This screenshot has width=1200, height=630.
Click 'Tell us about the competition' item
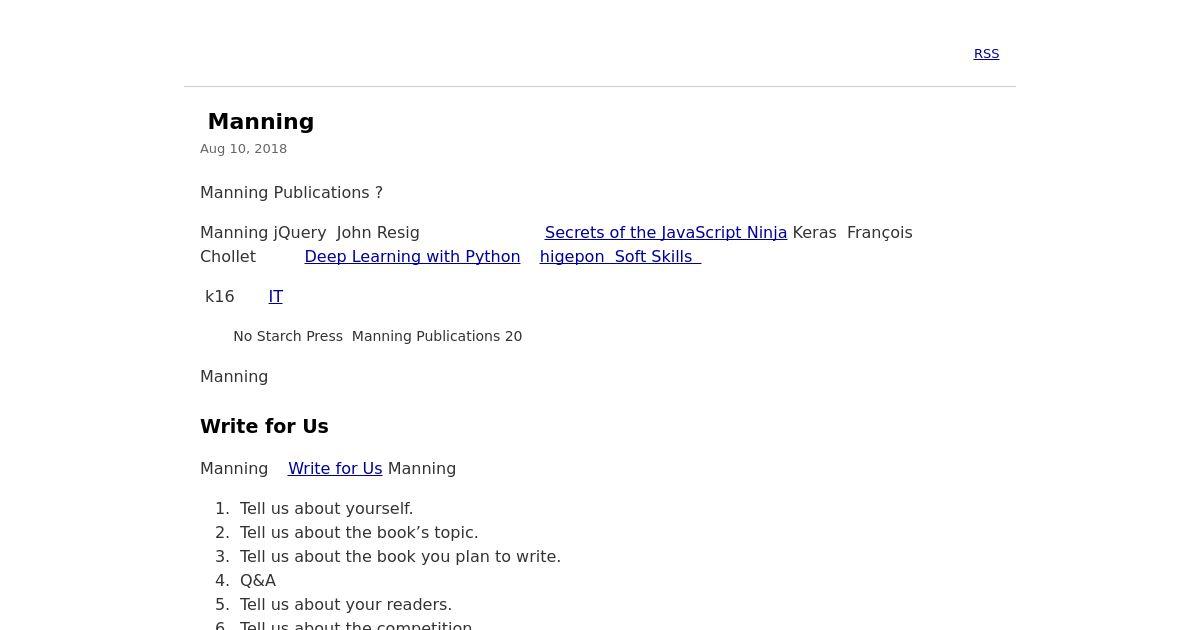coord(356,625)
